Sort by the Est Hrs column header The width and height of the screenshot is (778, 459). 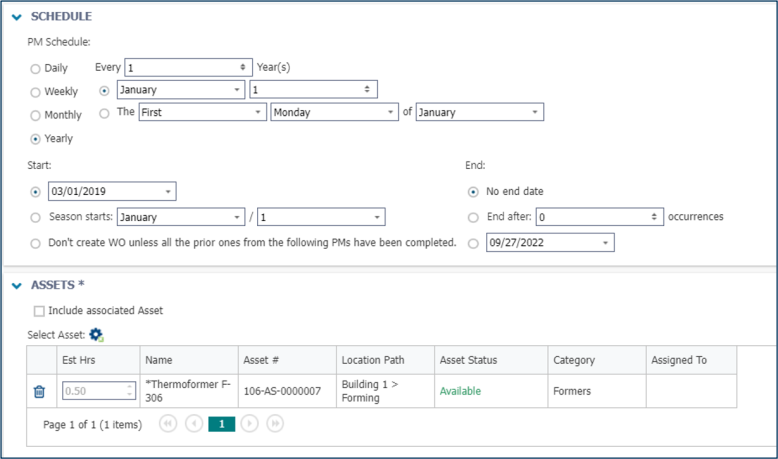pyautogui.click(x=79, y=360)
